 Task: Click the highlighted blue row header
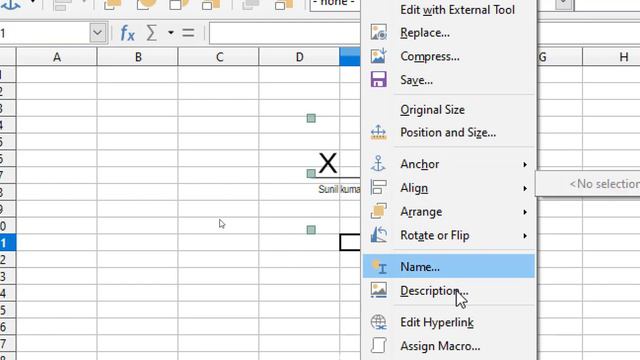[x=8, y=243]
